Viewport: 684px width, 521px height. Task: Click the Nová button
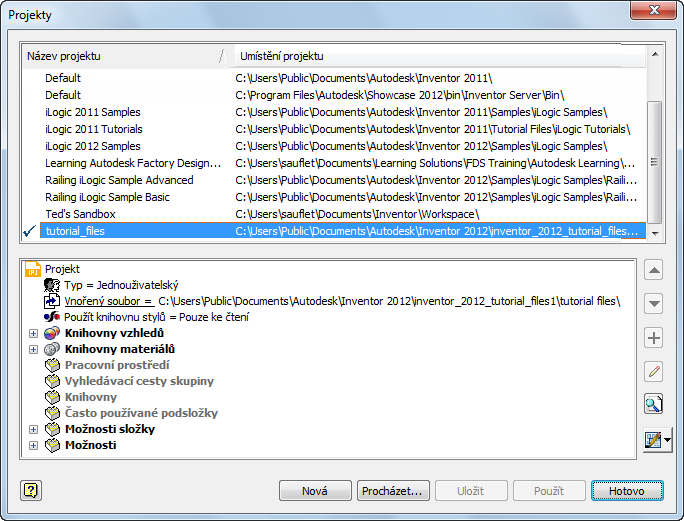(x=315, y=491)
